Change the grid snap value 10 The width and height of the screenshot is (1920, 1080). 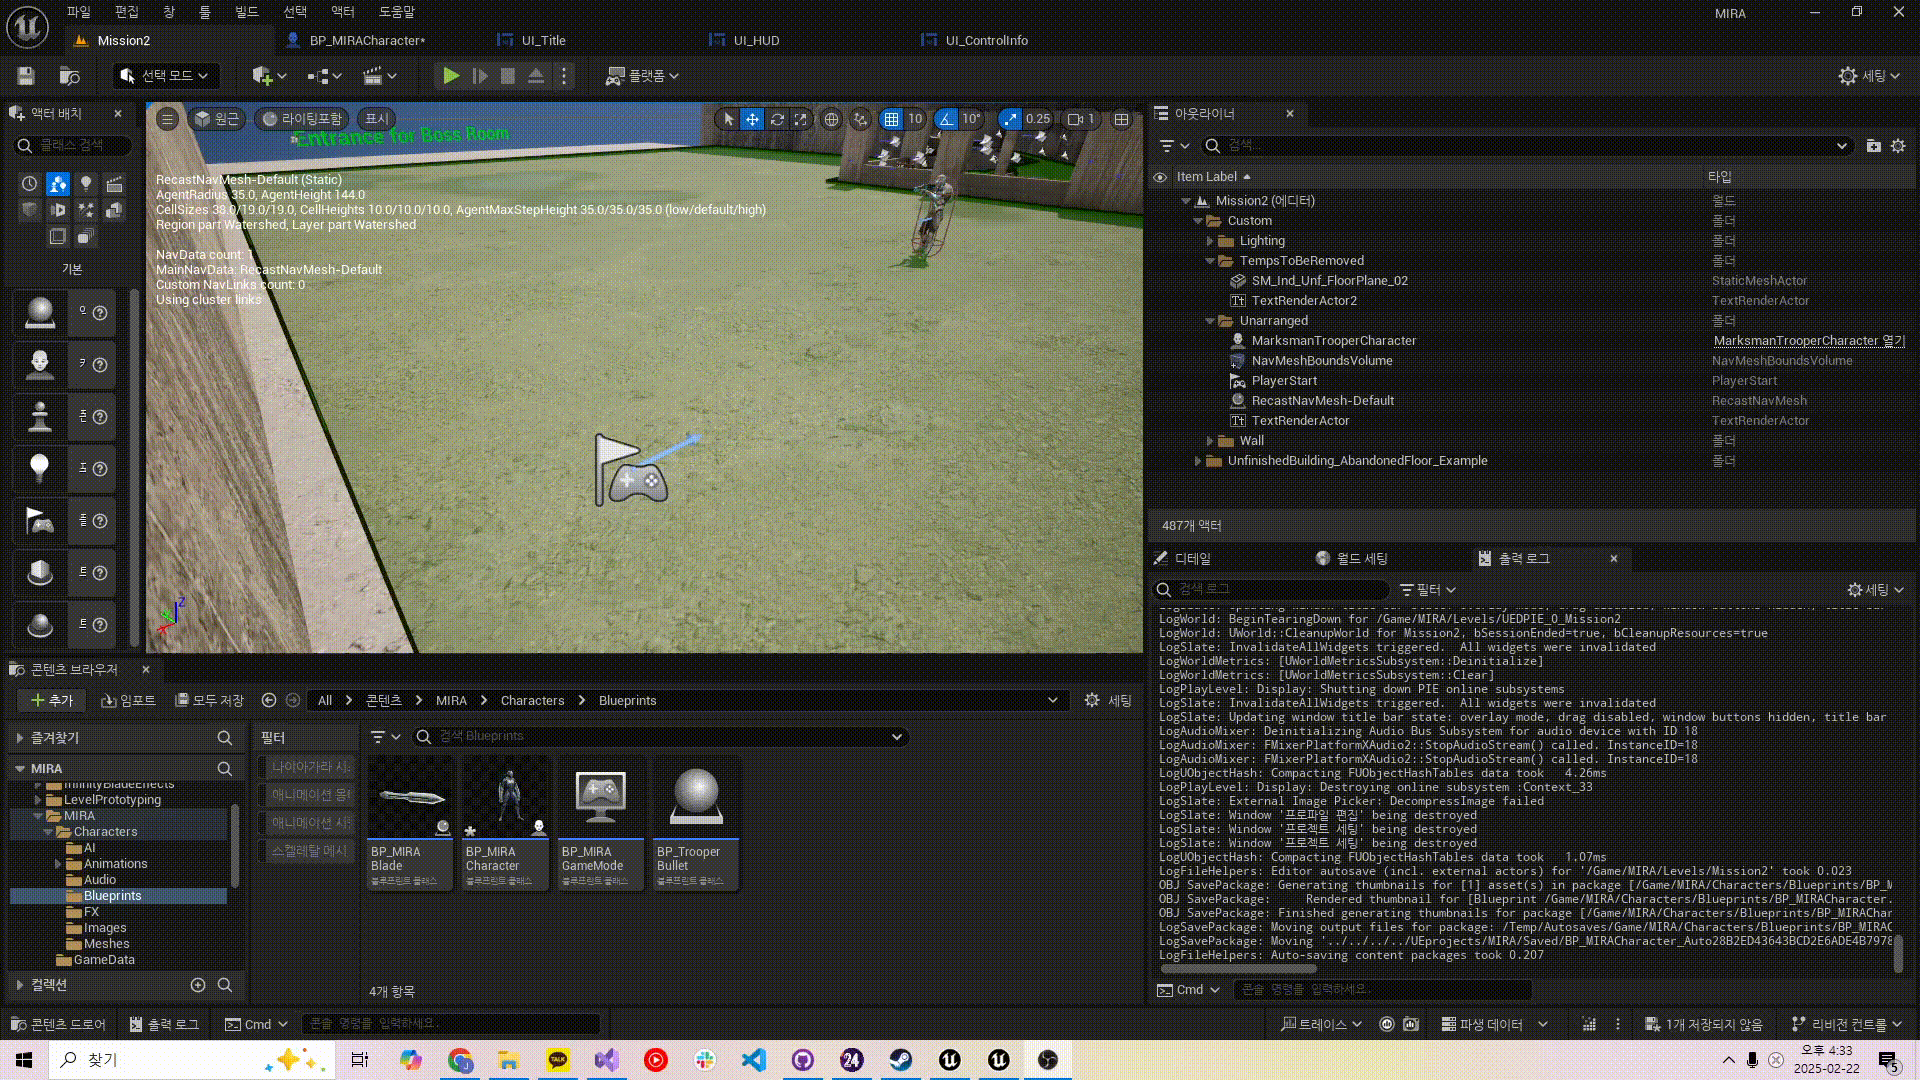pos(915,119)
